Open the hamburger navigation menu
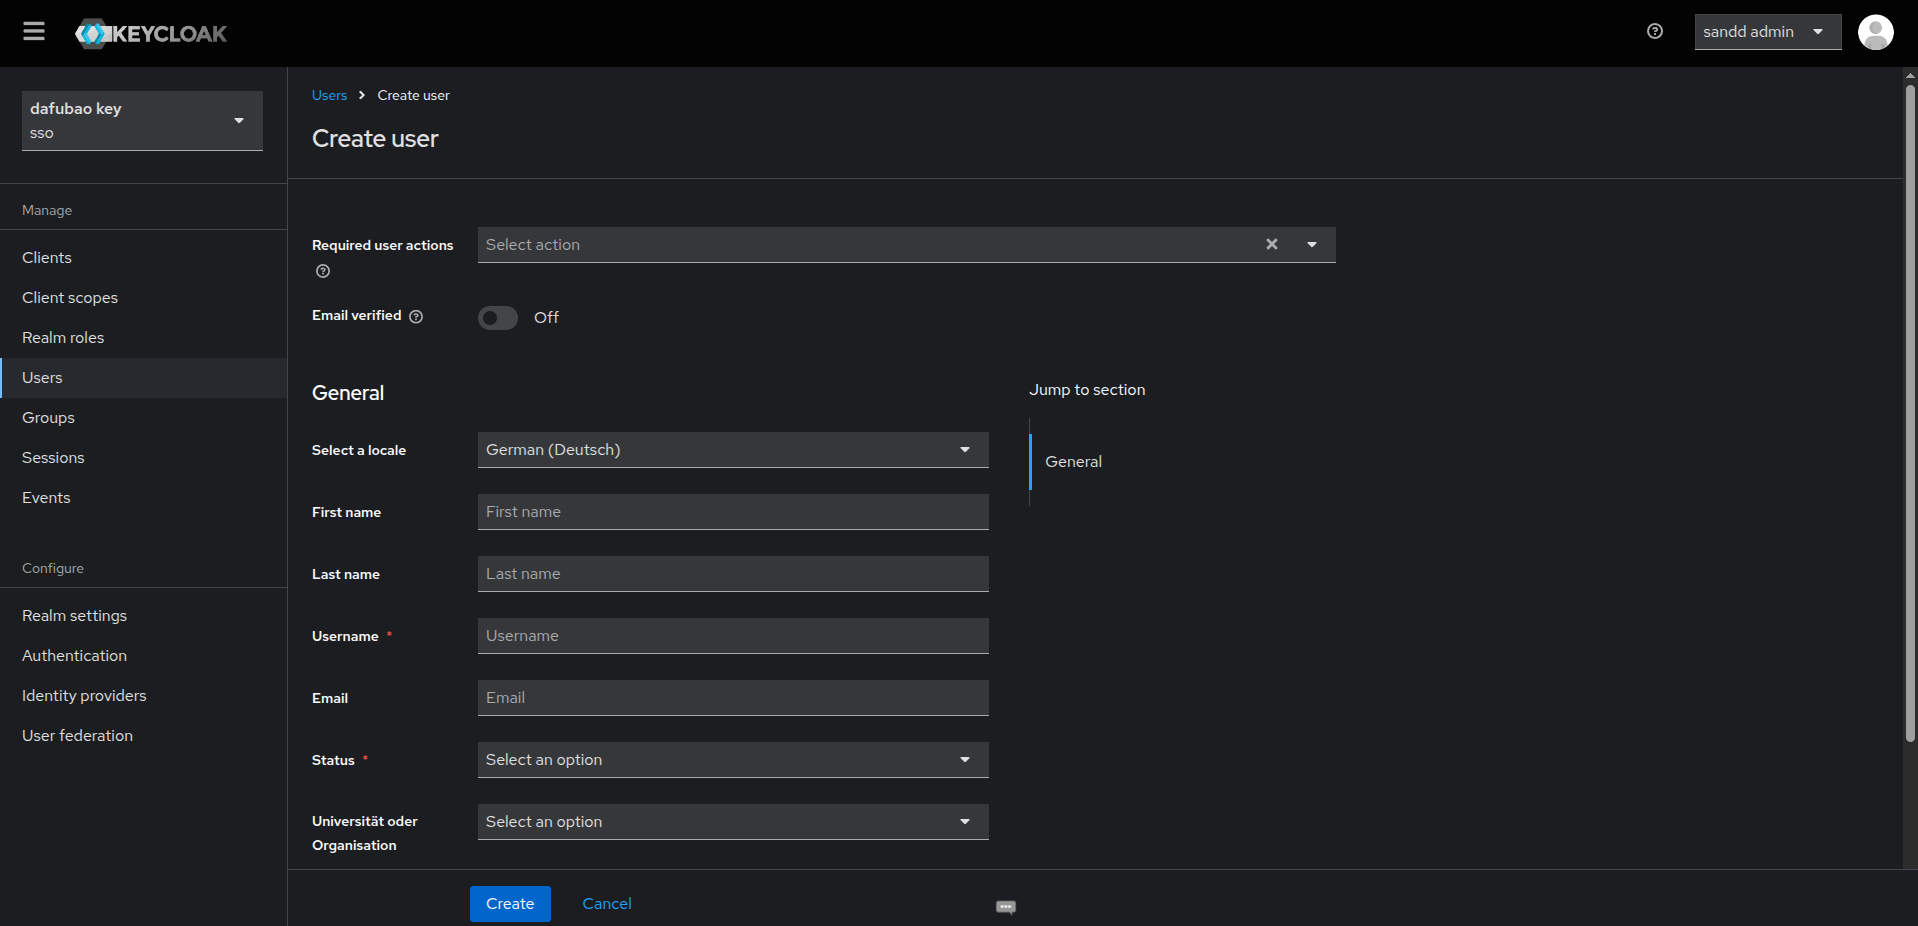 click(34, 32)
